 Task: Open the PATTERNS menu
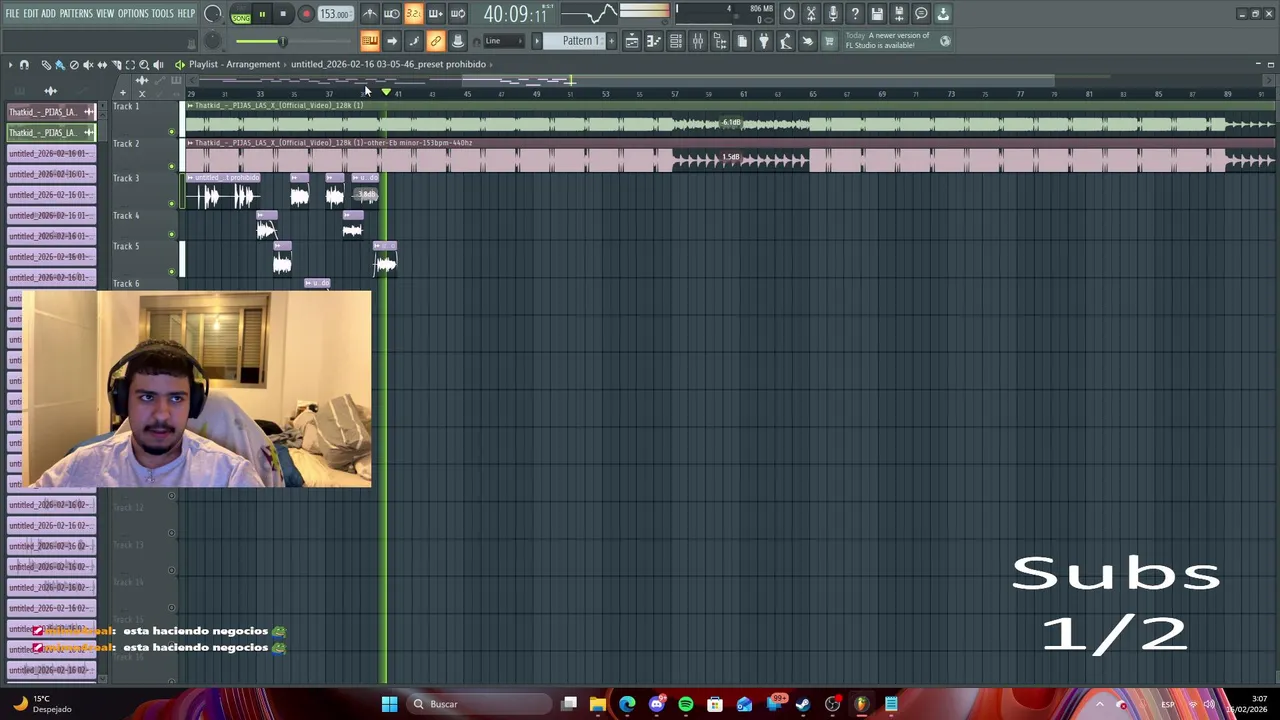coord(76,14)
